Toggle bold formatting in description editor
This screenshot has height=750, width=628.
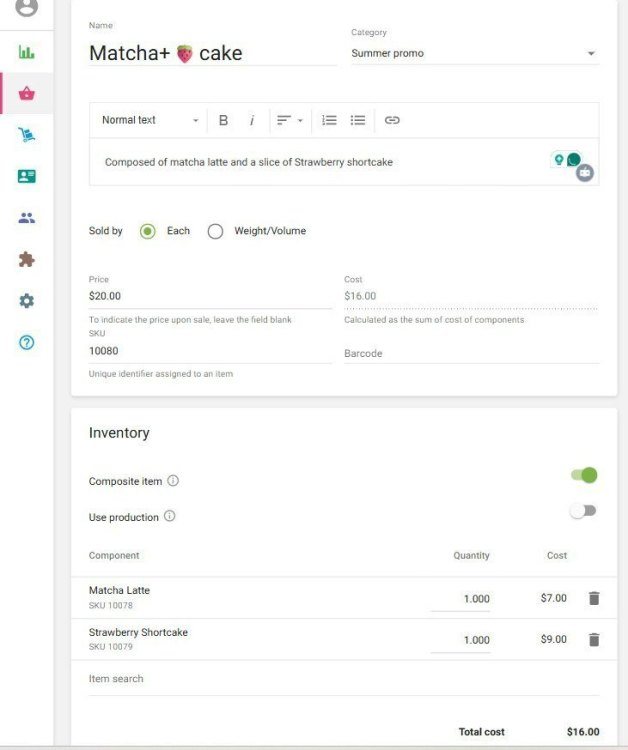[223, 120]
